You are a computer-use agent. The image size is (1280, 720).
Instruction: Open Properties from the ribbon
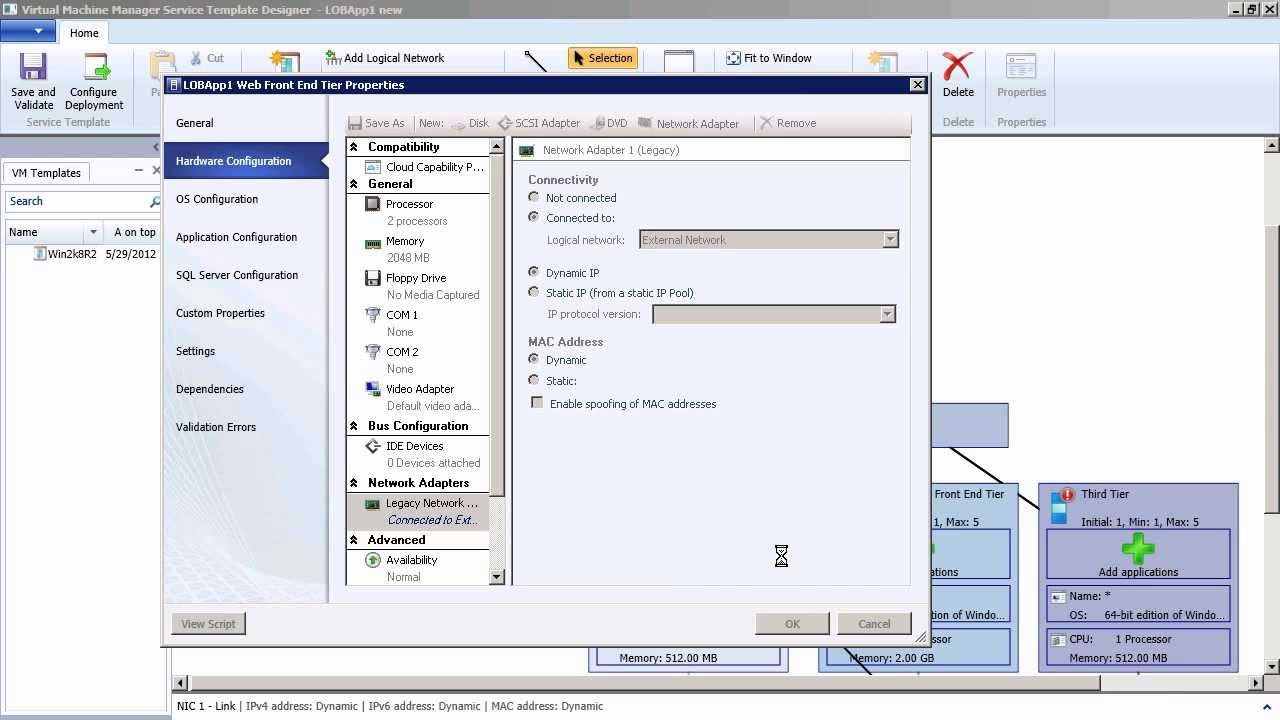coord(1021,75)
